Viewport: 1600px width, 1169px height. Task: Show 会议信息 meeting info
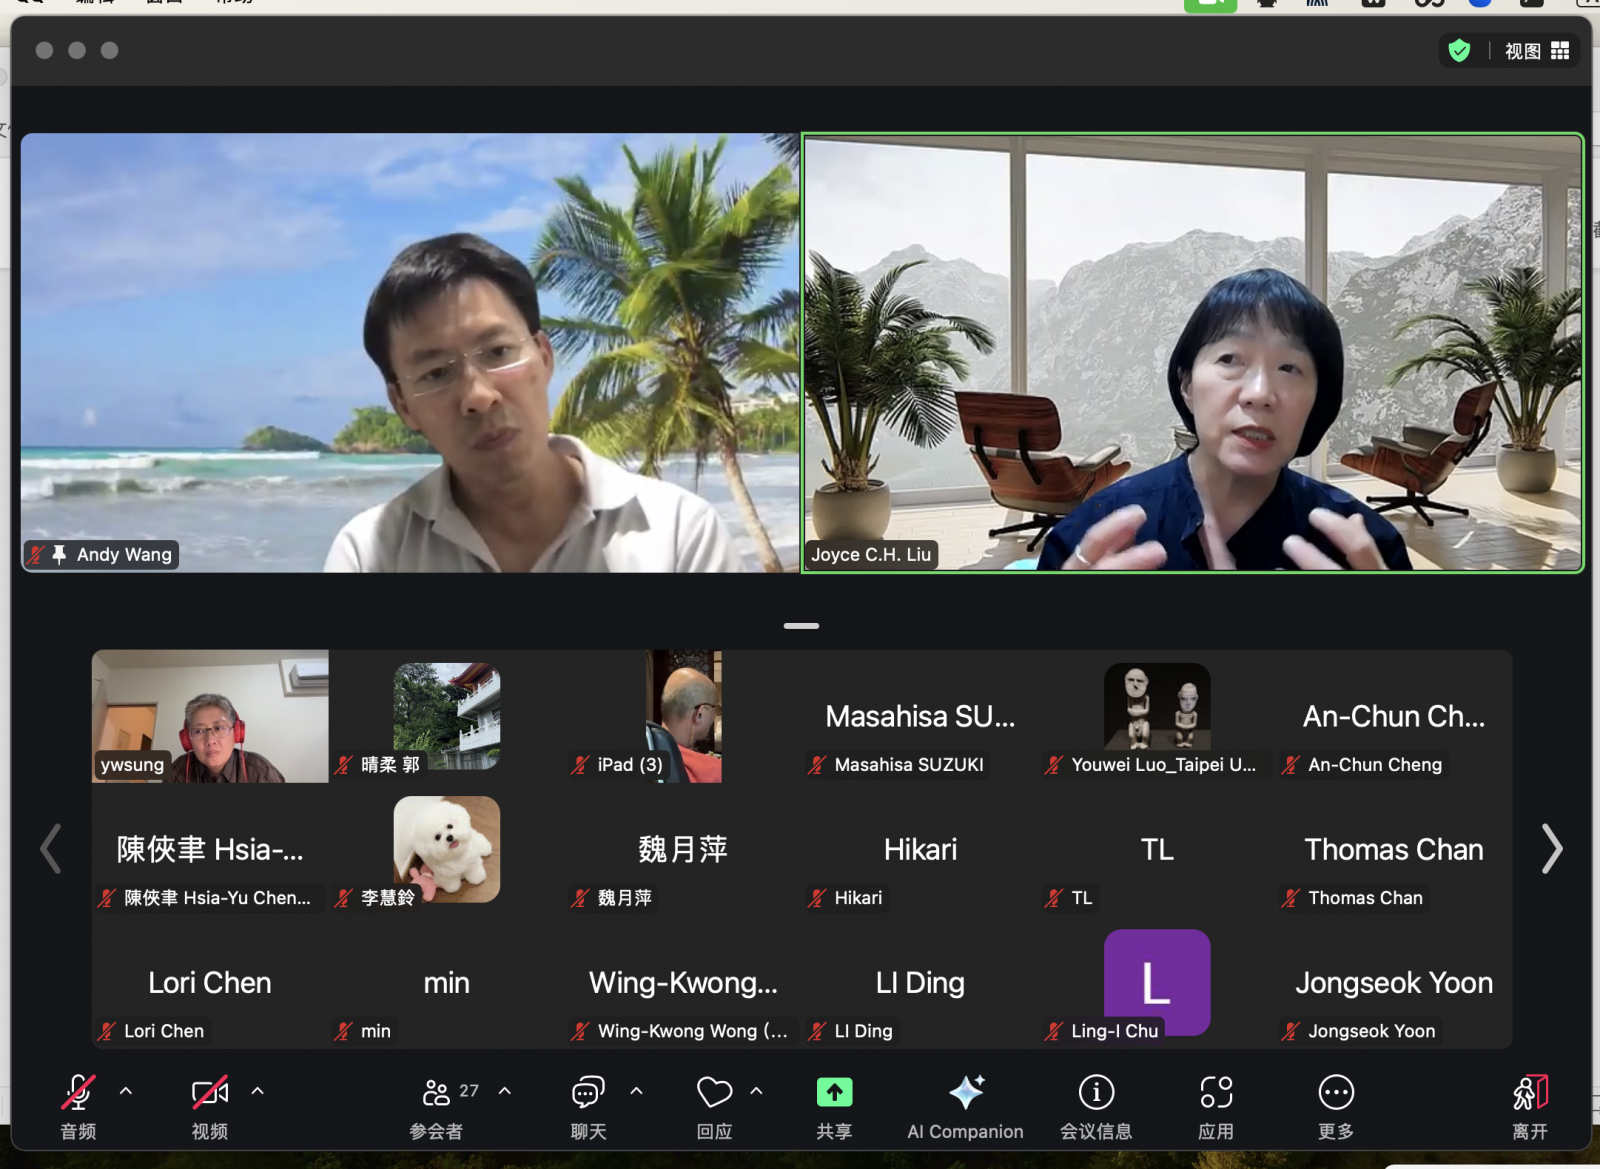click(x=1096, y=1094)
